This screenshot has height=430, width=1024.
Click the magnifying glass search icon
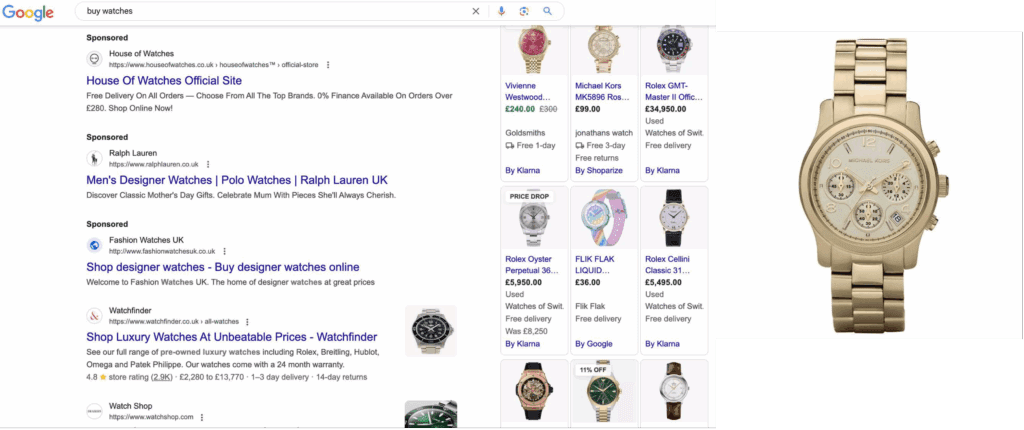547,11
